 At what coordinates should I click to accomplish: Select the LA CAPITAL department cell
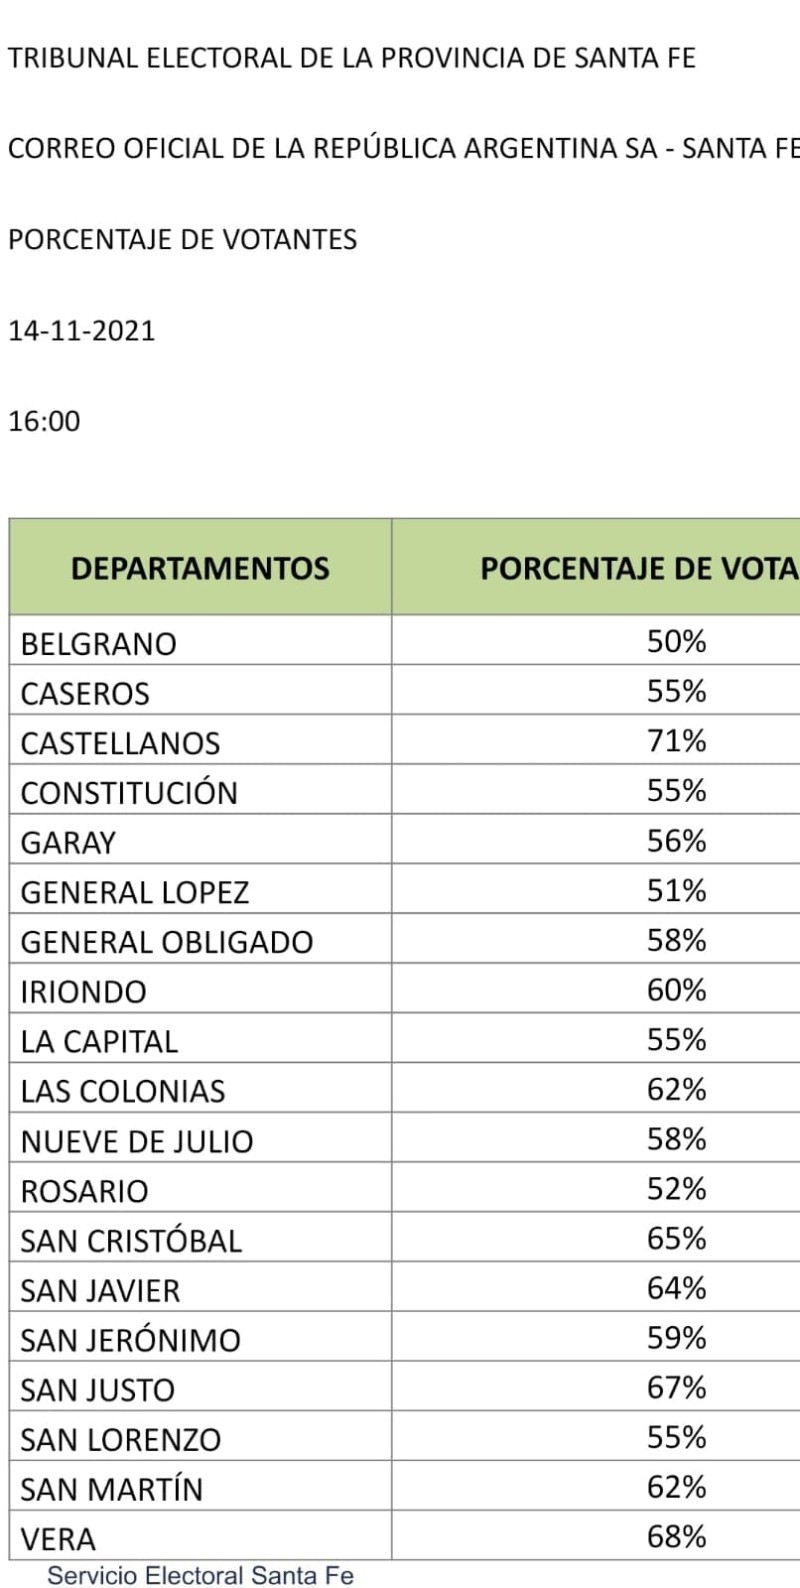[99, 1041]
